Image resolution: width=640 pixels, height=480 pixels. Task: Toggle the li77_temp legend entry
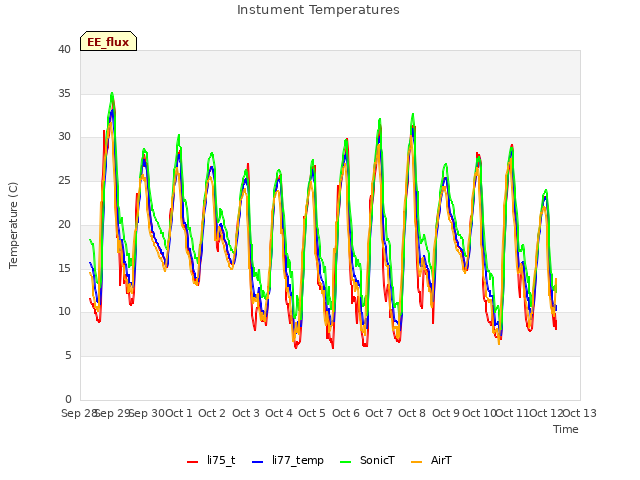(x=288, y=460)
